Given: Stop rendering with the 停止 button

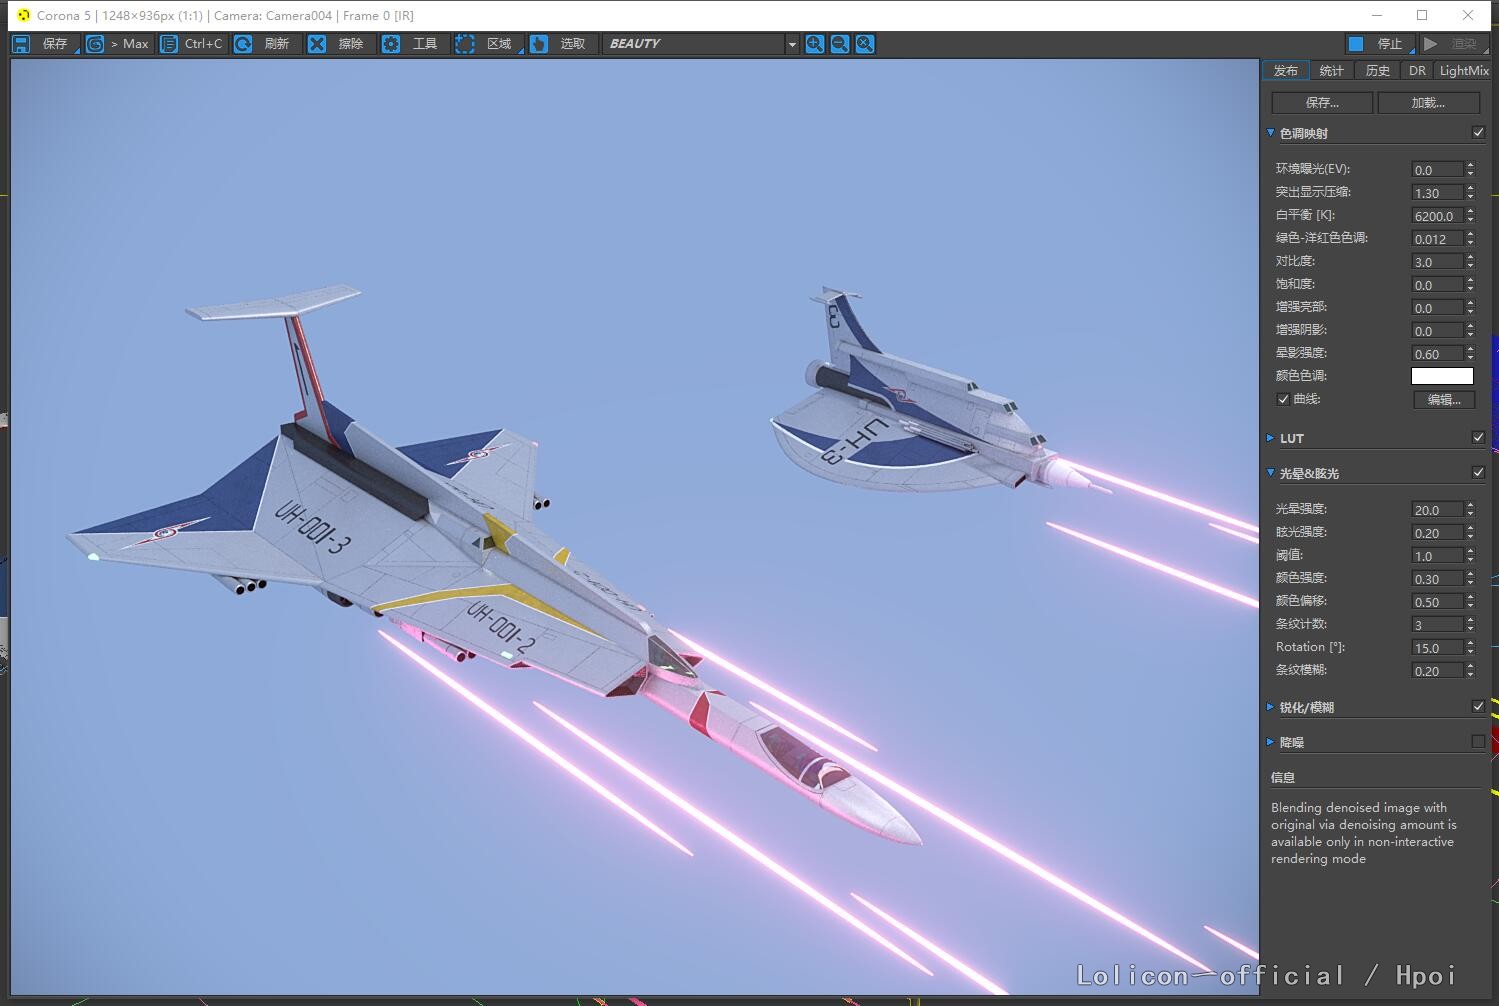Looking at the screenshot, I should click(1378, 44).
